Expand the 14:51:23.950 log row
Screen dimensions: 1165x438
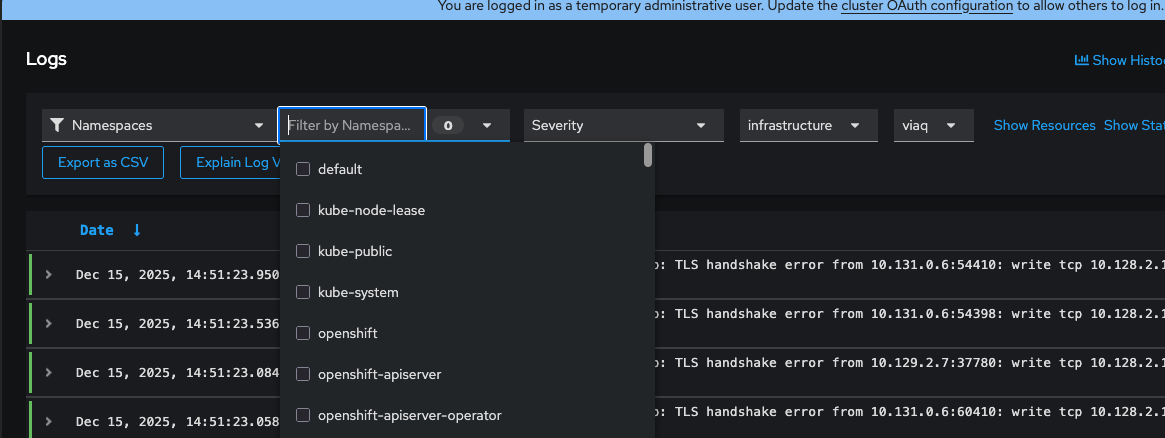pyautogui.click(x=48, y=275)
